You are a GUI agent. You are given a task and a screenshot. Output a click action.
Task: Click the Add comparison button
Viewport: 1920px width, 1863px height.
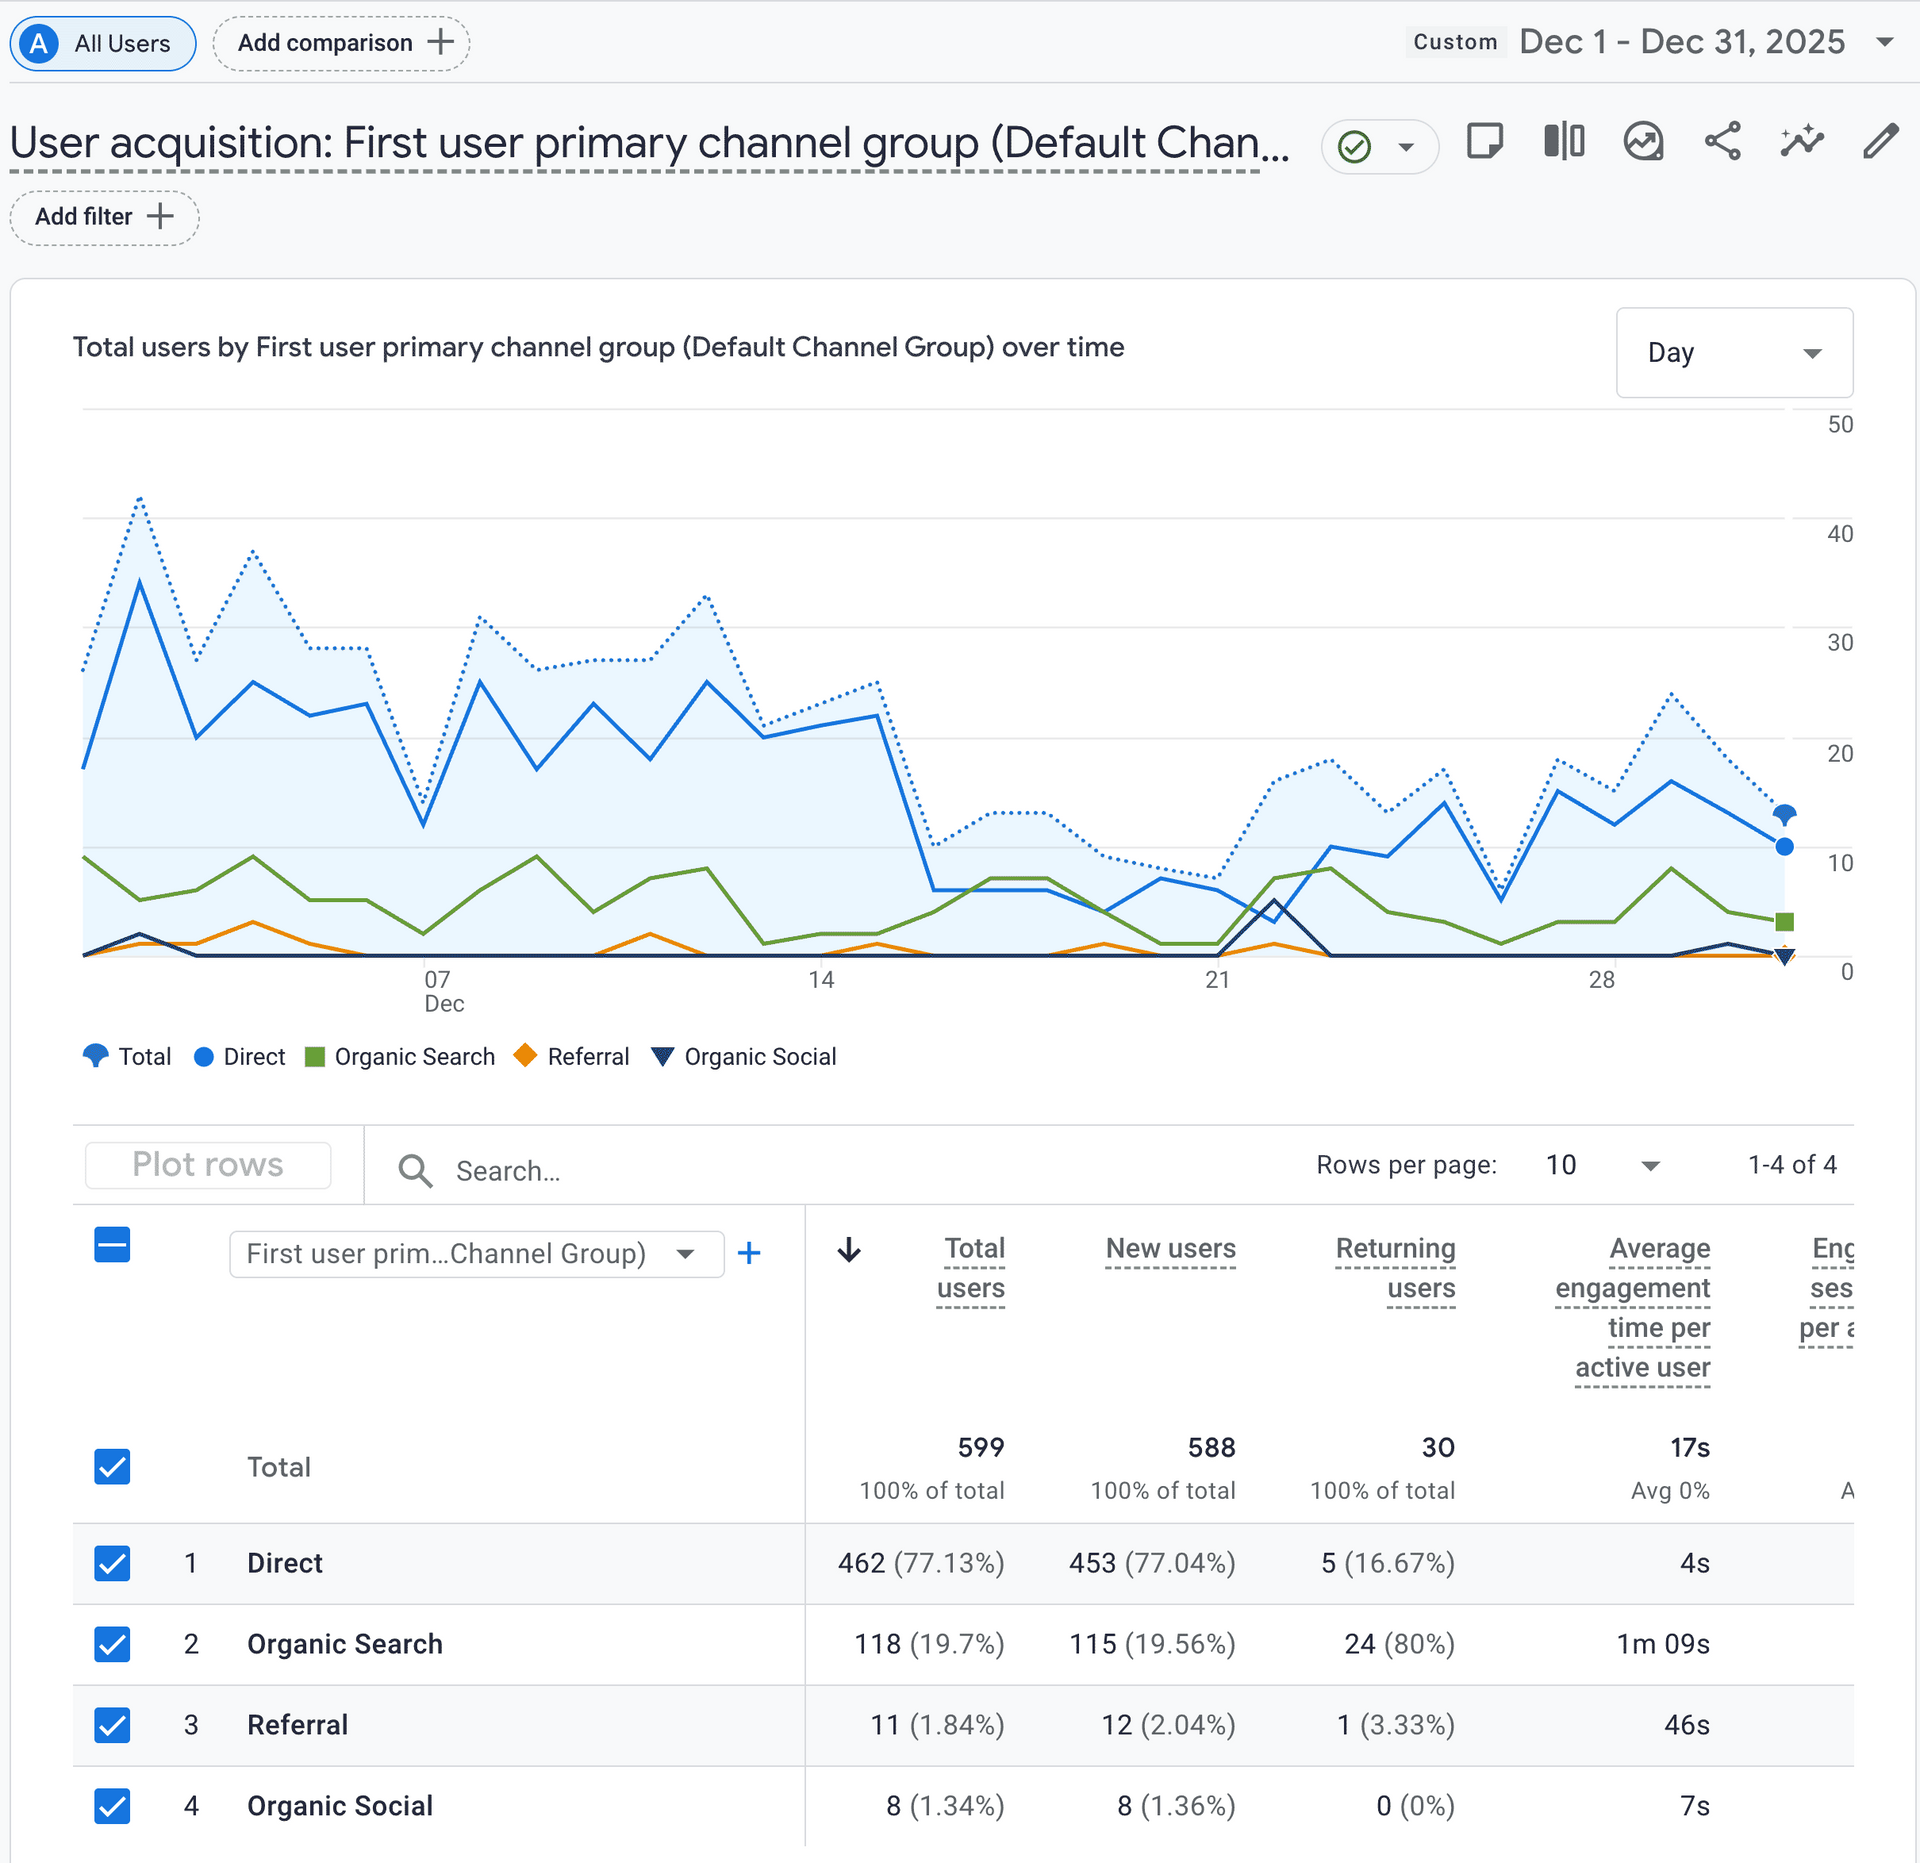coord(342,43)
